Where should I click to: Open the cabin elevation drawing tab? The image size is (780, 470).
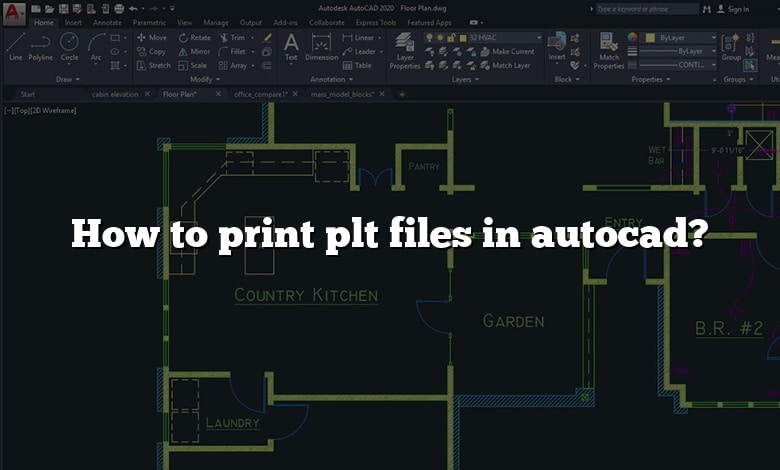(115, 94)
